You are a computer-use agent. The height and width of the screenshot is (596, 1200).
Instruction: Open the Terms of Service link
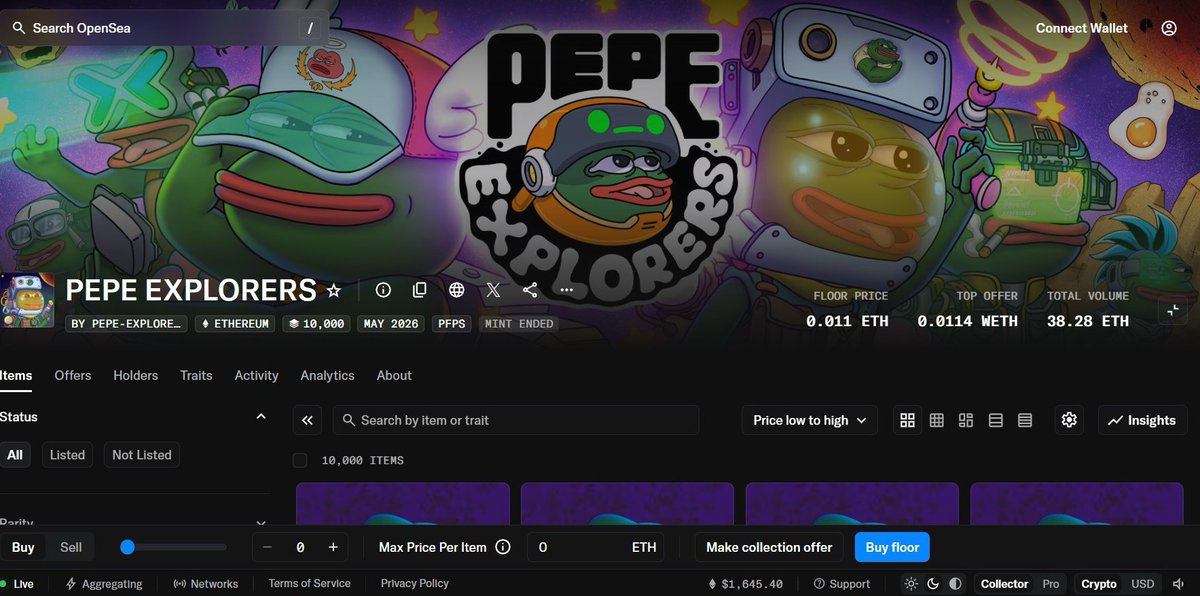click(x=309, y=583)
